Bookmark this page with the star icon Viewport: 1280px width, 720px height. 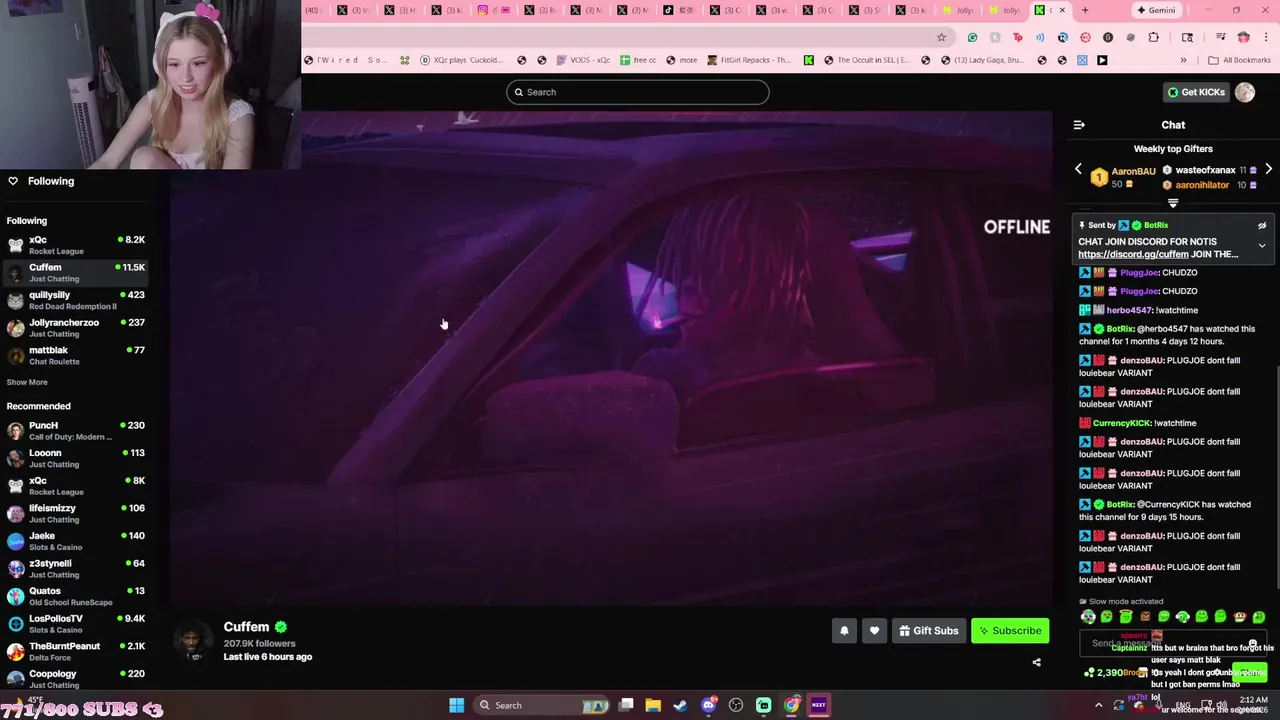[x=941, y=37]
